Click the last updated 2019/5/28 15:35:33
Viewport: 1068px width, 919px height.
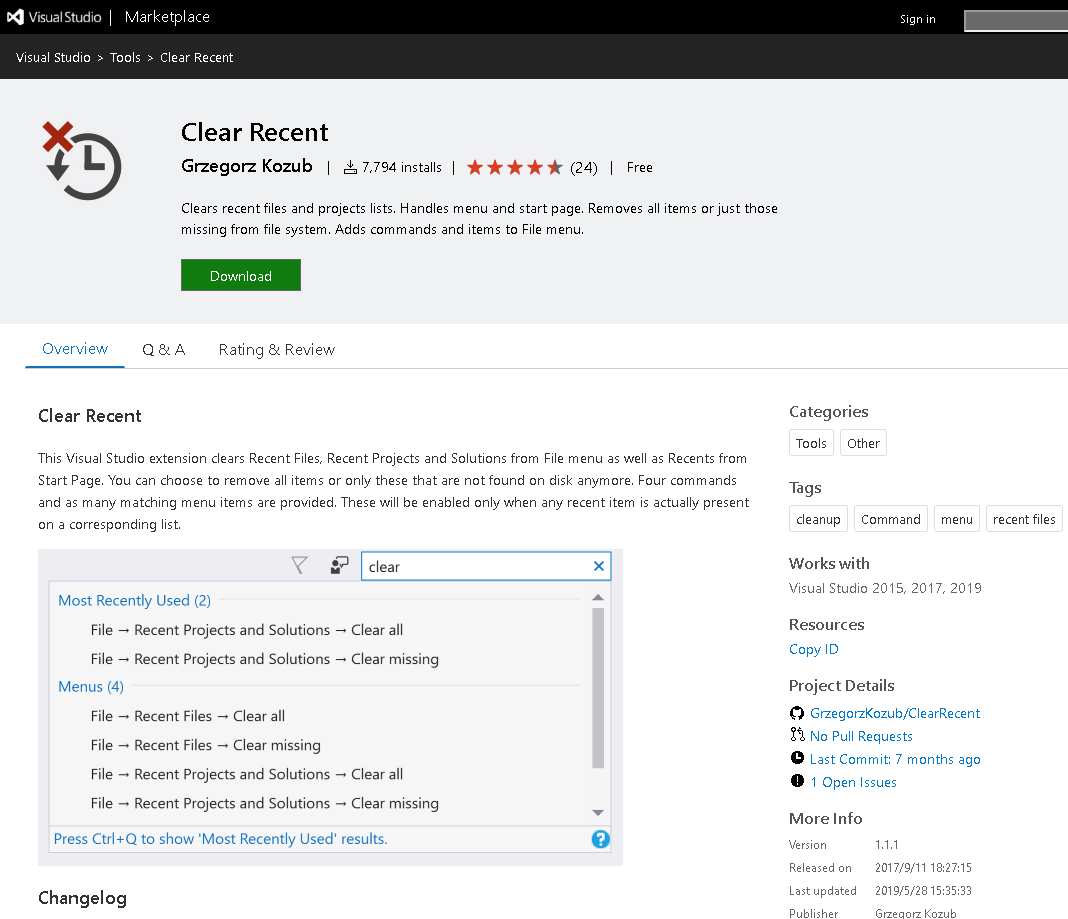pyautogui.click(x=923, y=891)
